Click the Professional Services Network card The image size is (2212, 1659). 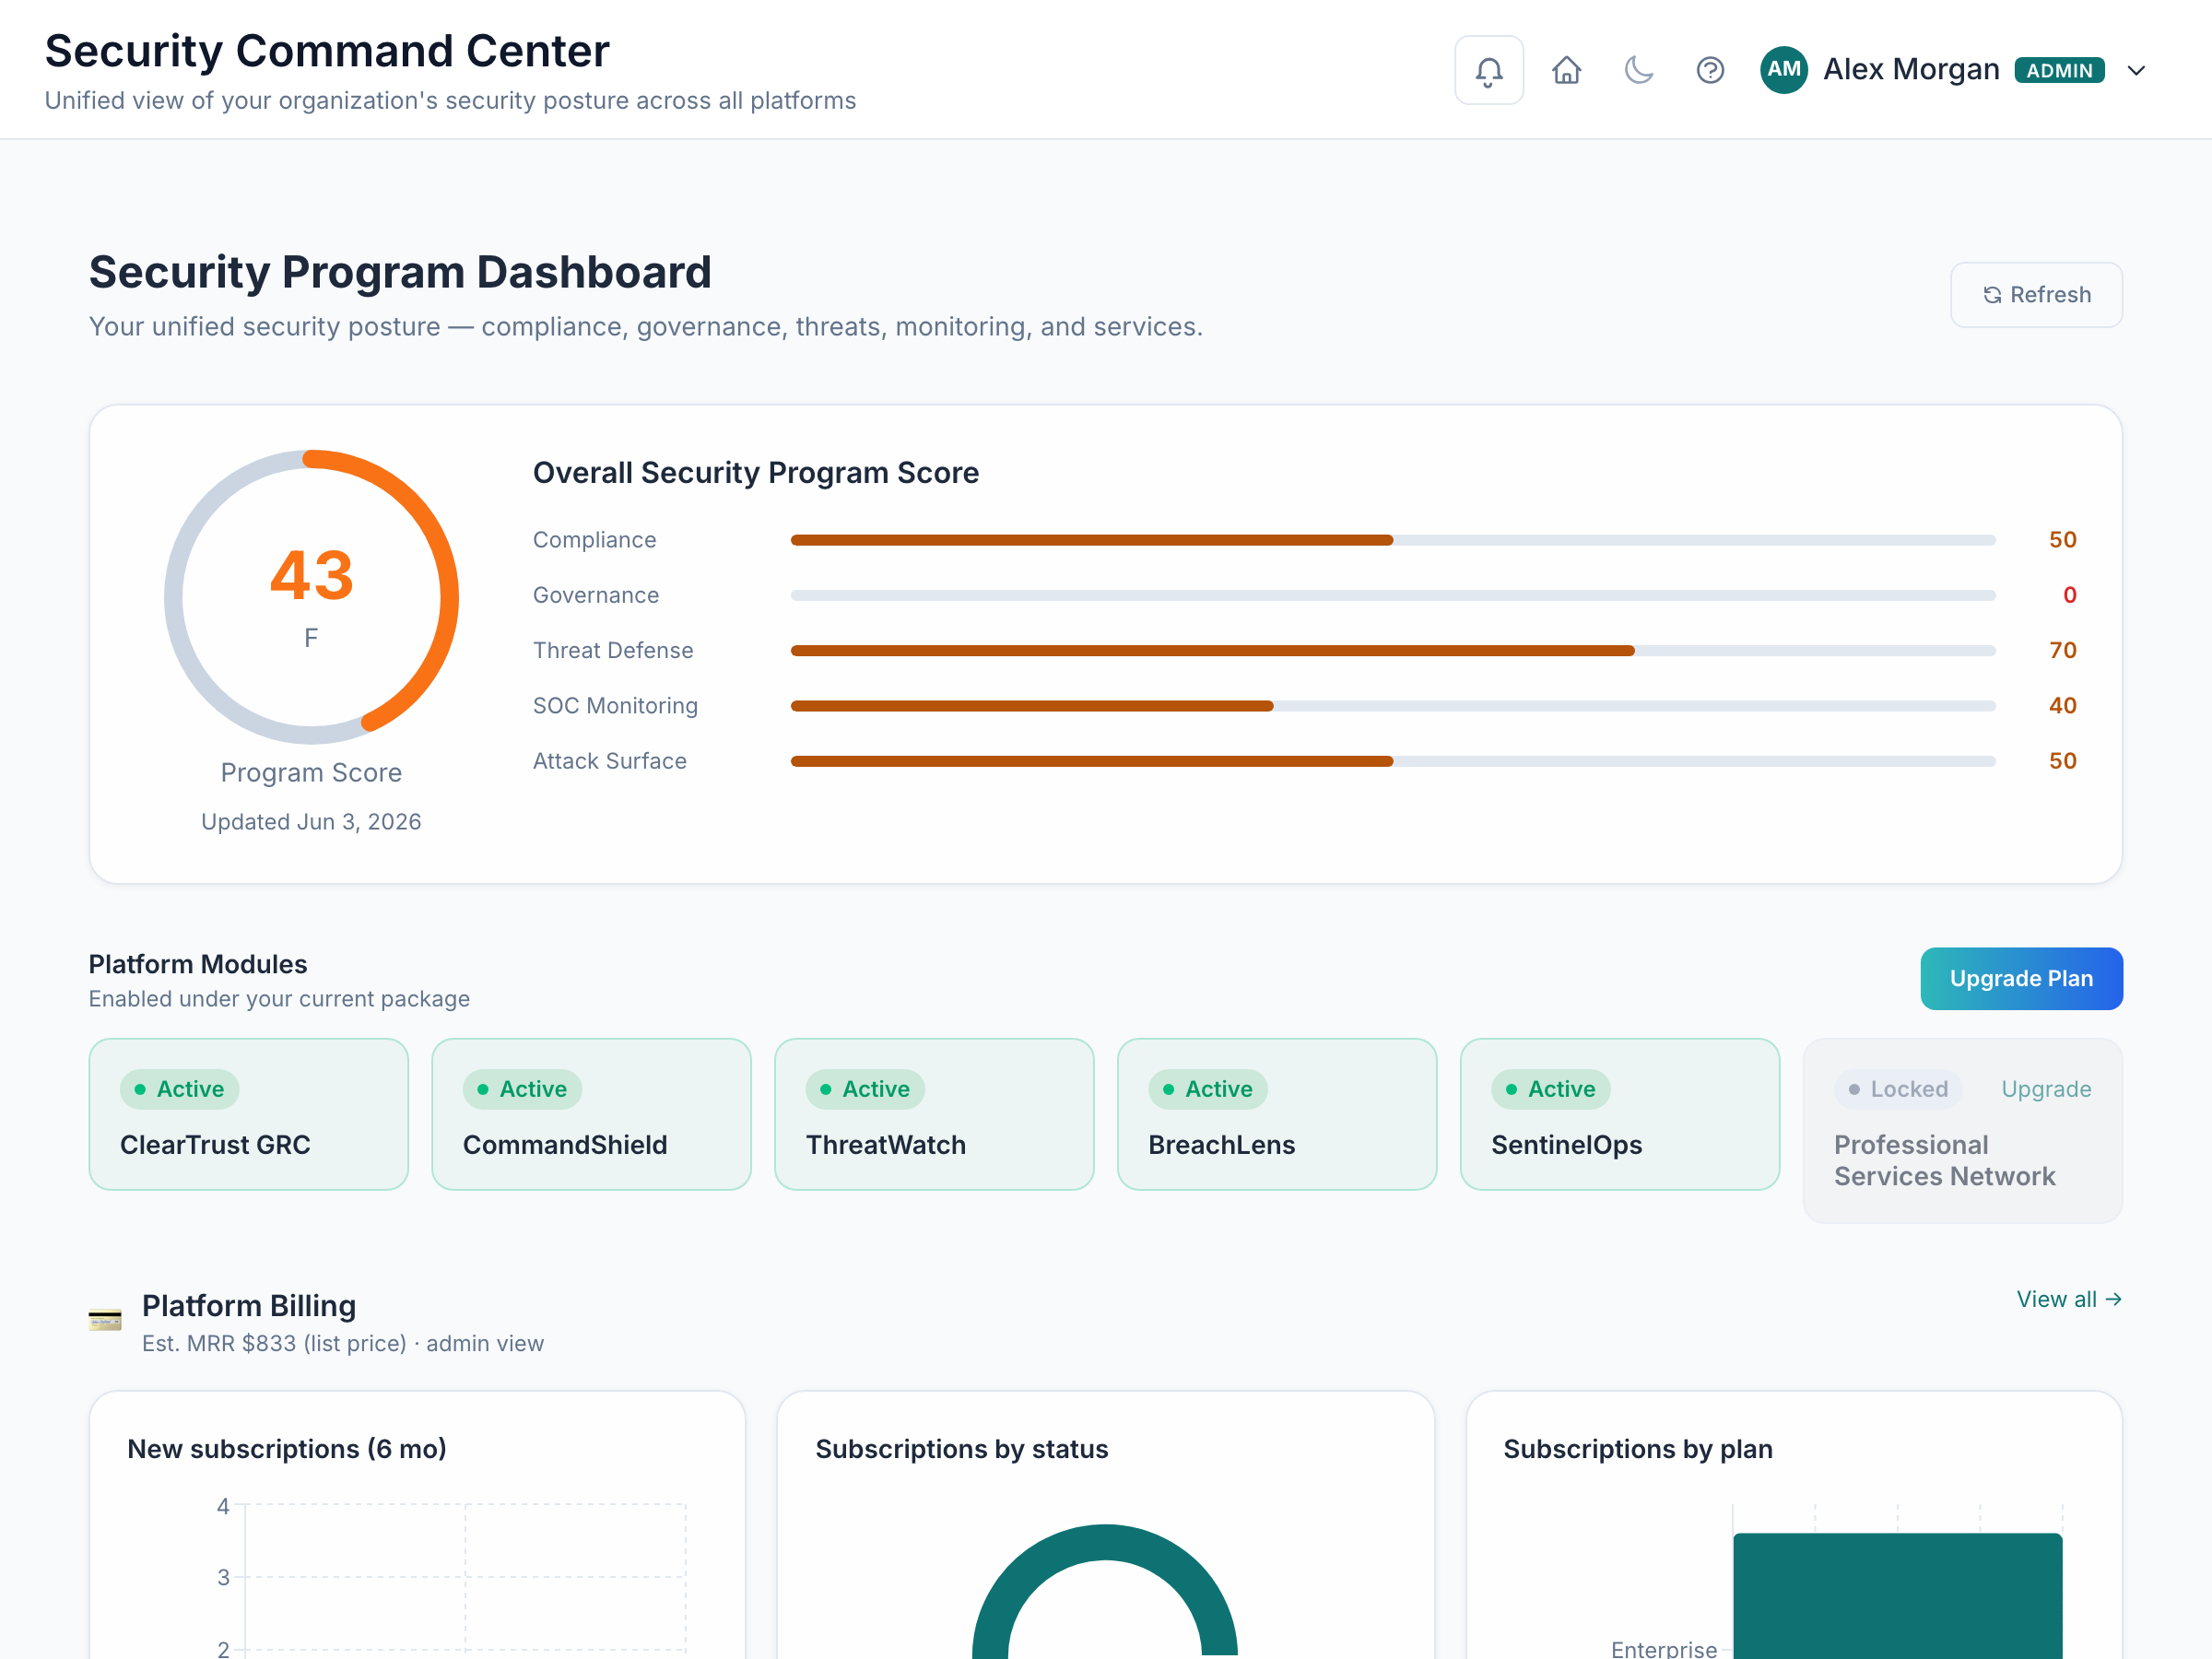tap(1962, 1130)
